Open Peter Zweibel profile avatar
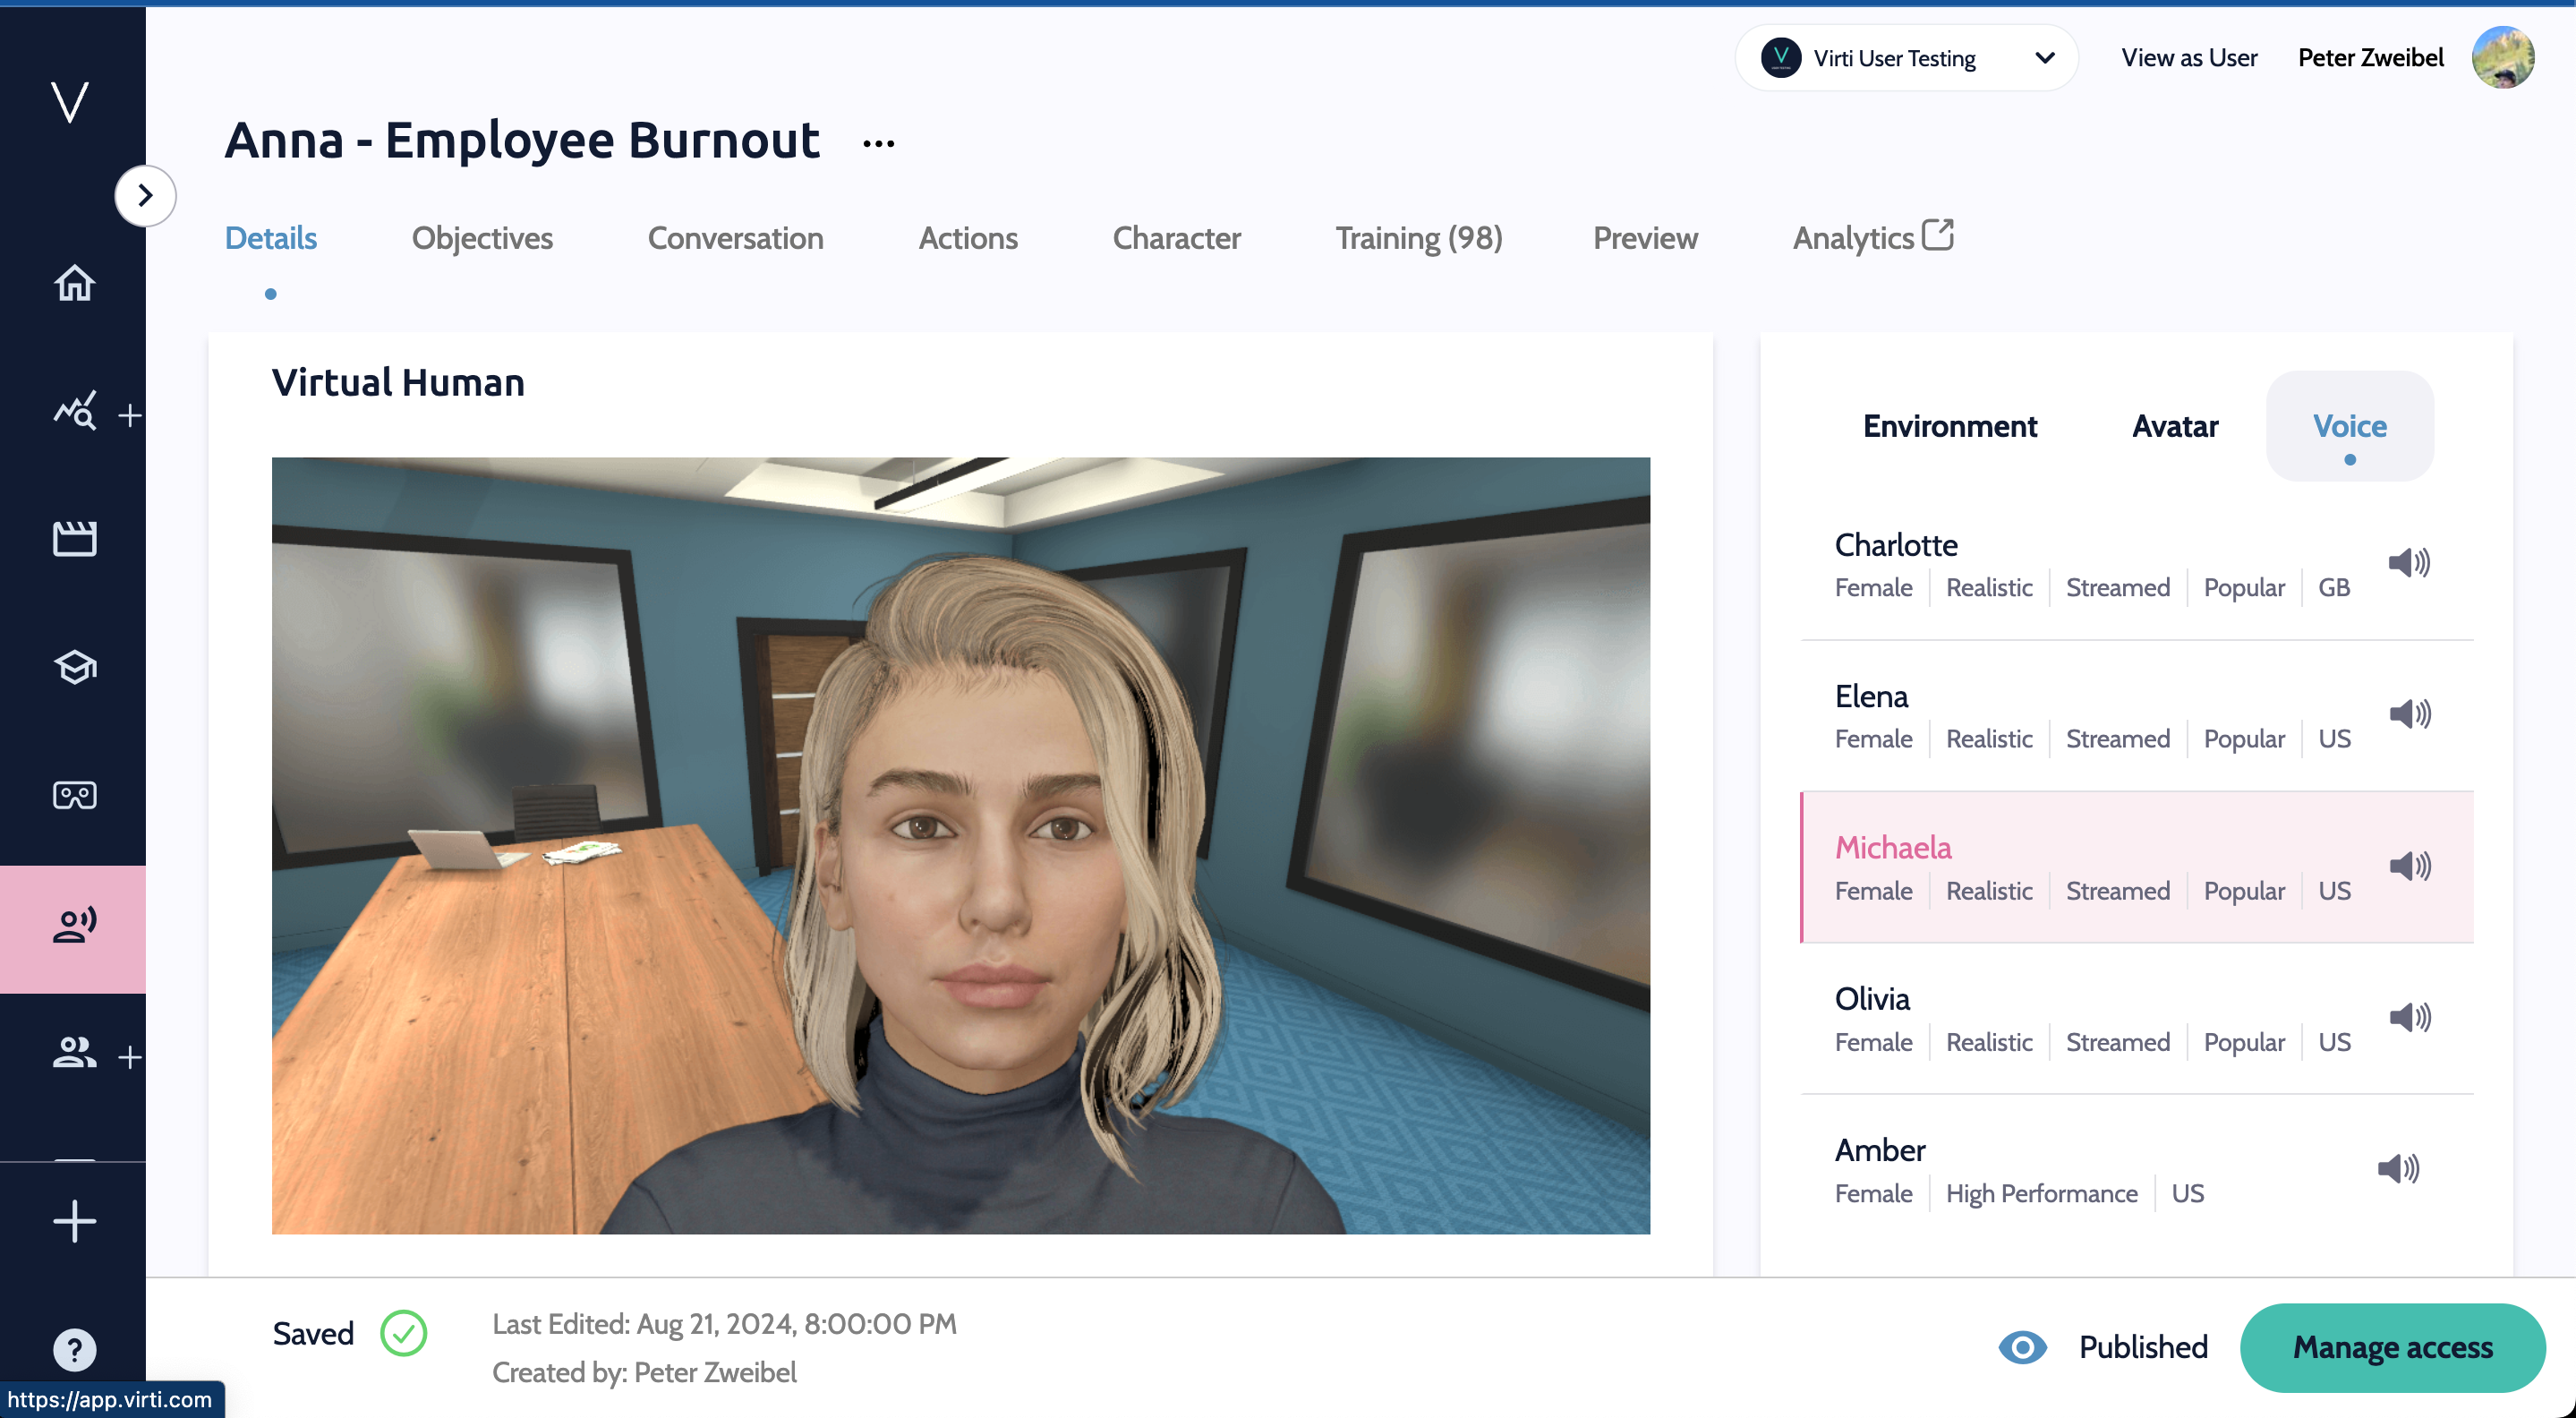2576x1418 pixels. tap(2502, 58)
